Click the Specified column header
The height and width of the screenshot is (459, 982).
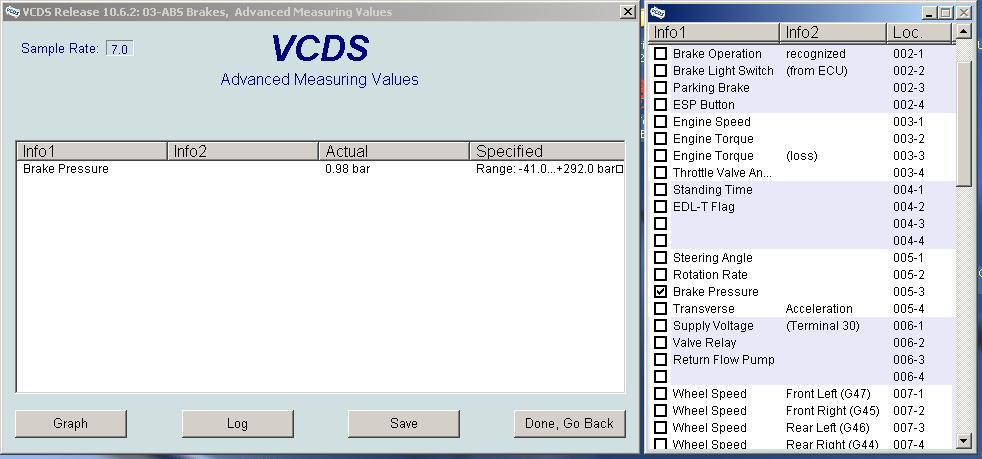click(x=547, y=151)
